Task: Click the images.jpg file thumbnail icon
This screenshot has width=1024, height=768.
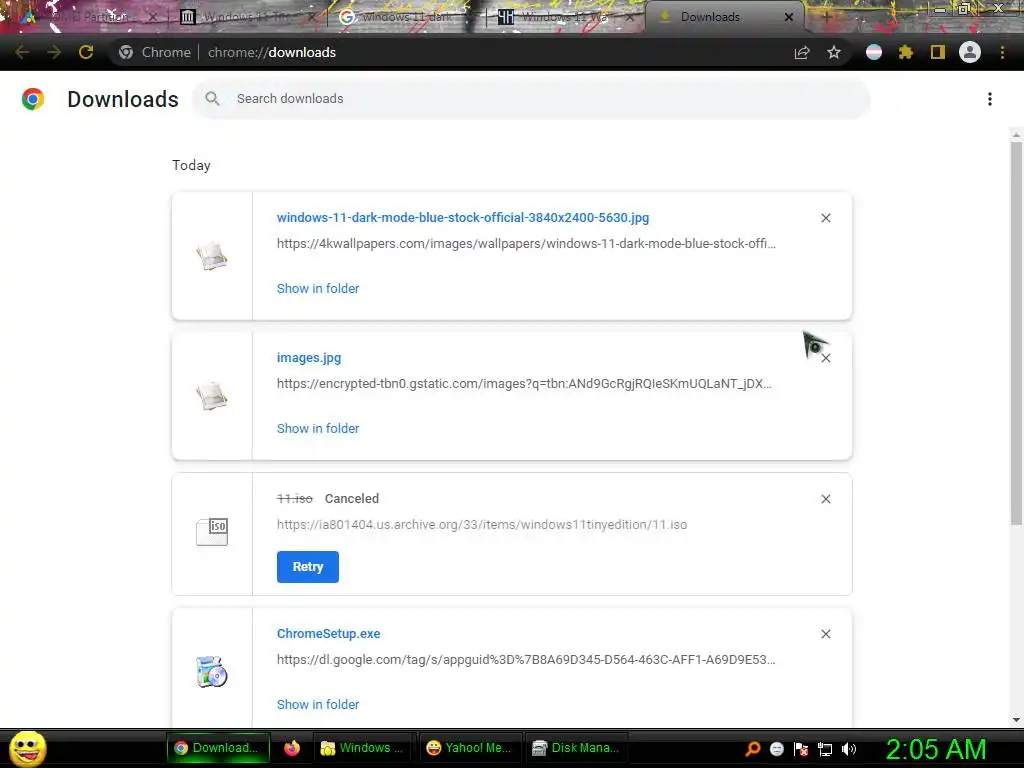Action: point(212,396)
